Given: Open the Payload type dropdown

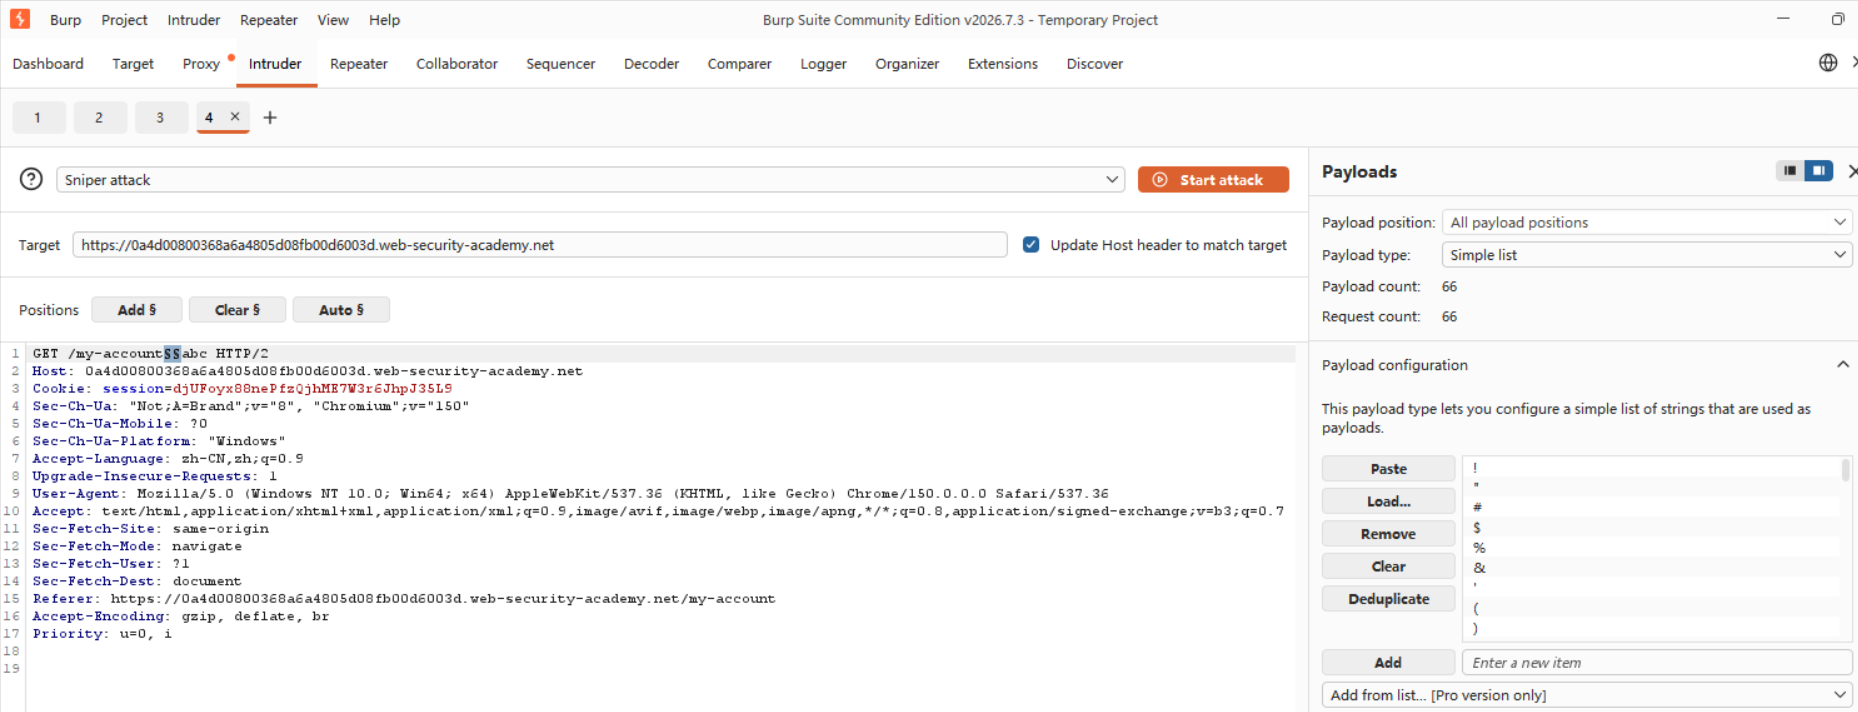Looking at the screenshot, I should (1647, 255).
